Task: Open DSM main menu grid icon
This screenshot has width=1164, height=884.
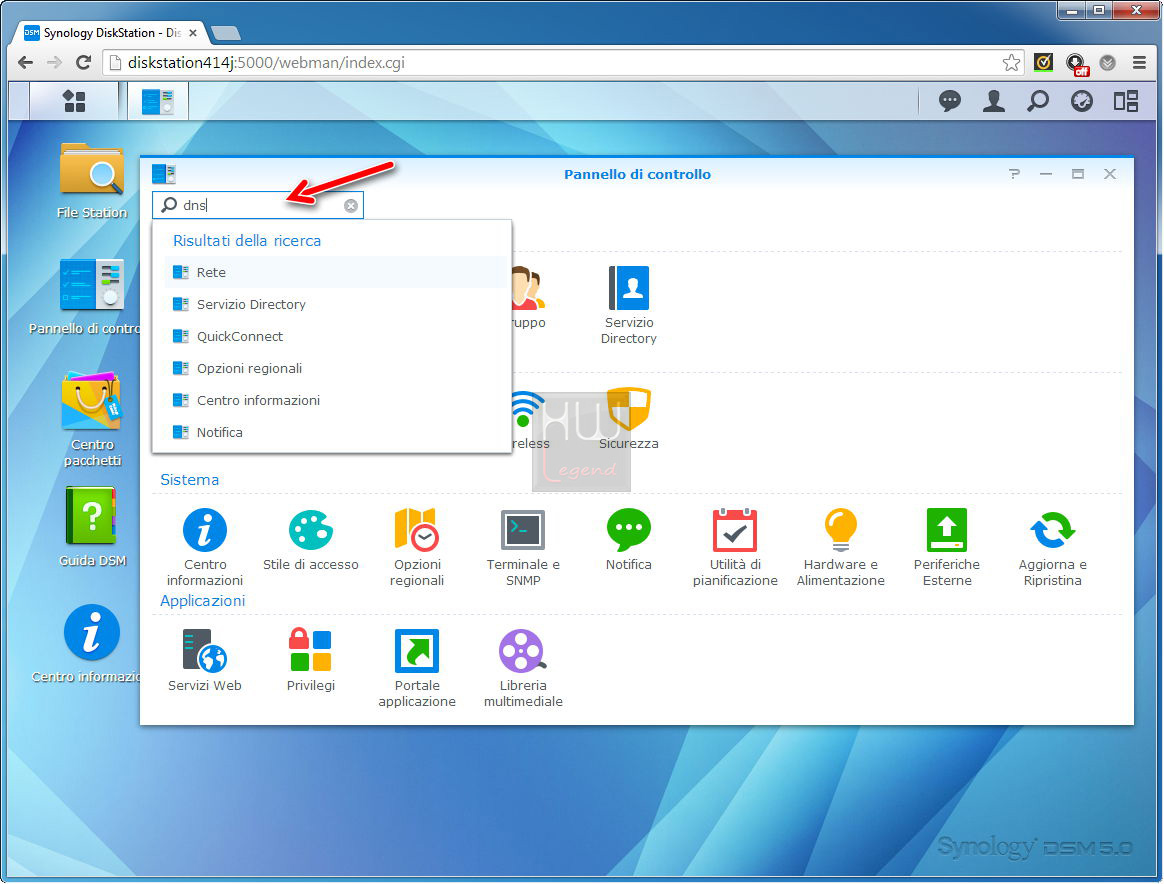Action: tap(74, 101)
